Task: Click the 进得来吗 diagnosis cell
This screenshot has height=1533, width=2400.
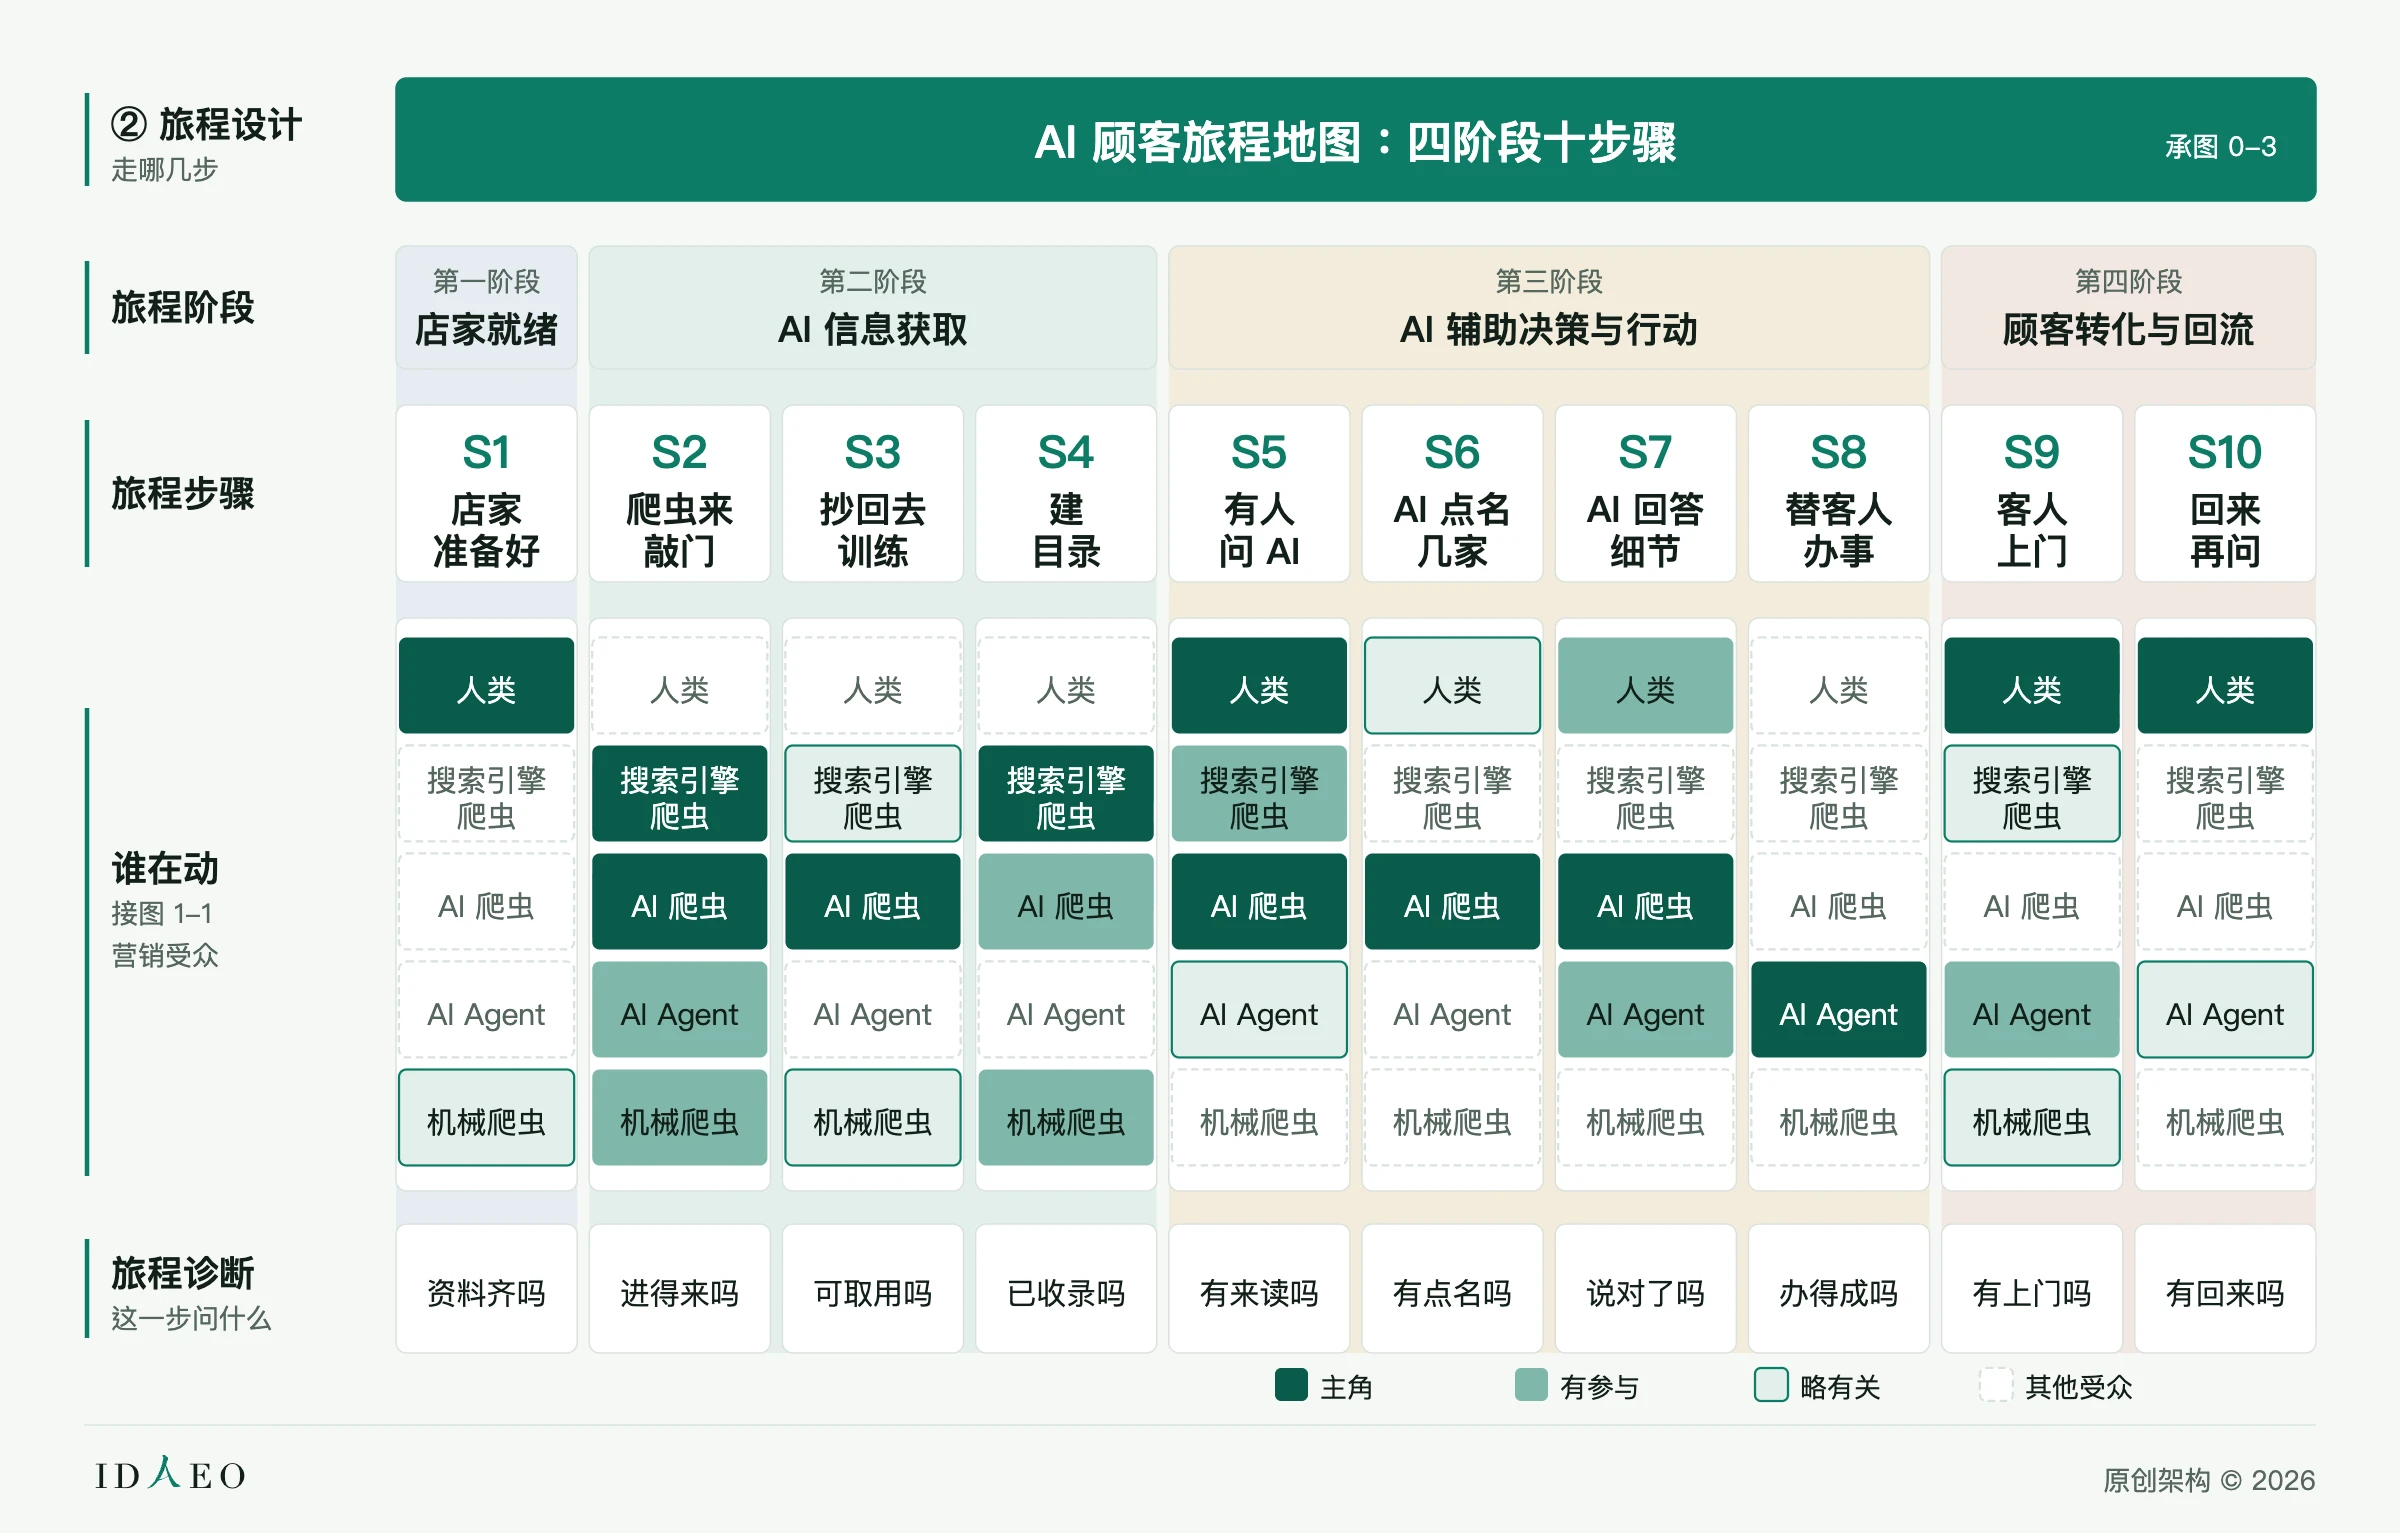Action: click(x=679, y=1289)
